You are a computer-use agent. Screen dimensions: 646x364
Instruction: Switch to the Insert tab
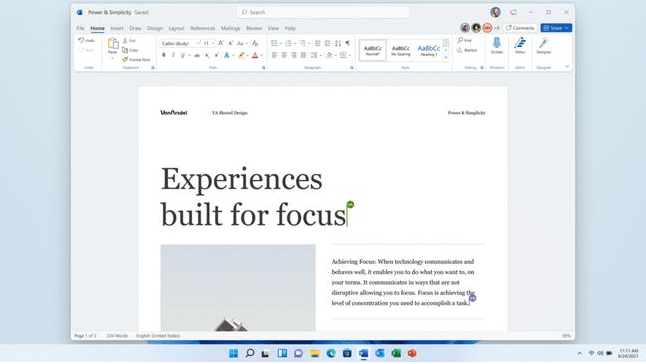click(x=117, y=28)
